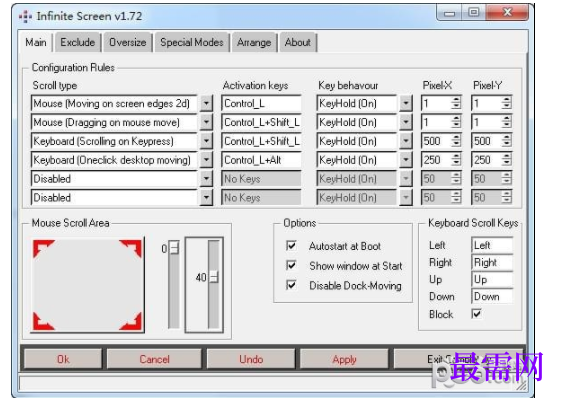Screen dimensions: 562x398
Task: Click the Pixel-Y 250 stepper
Action: click(506, 160)
